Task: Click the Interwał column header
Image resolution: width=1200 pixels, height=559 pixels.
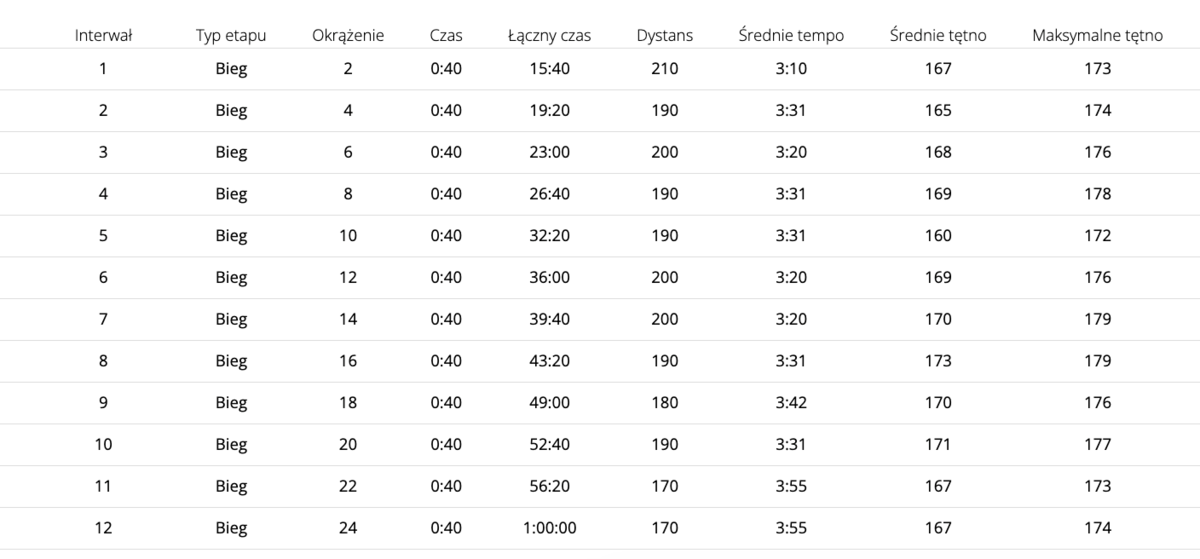Action: pyautogui.click(x=104, y=35)
